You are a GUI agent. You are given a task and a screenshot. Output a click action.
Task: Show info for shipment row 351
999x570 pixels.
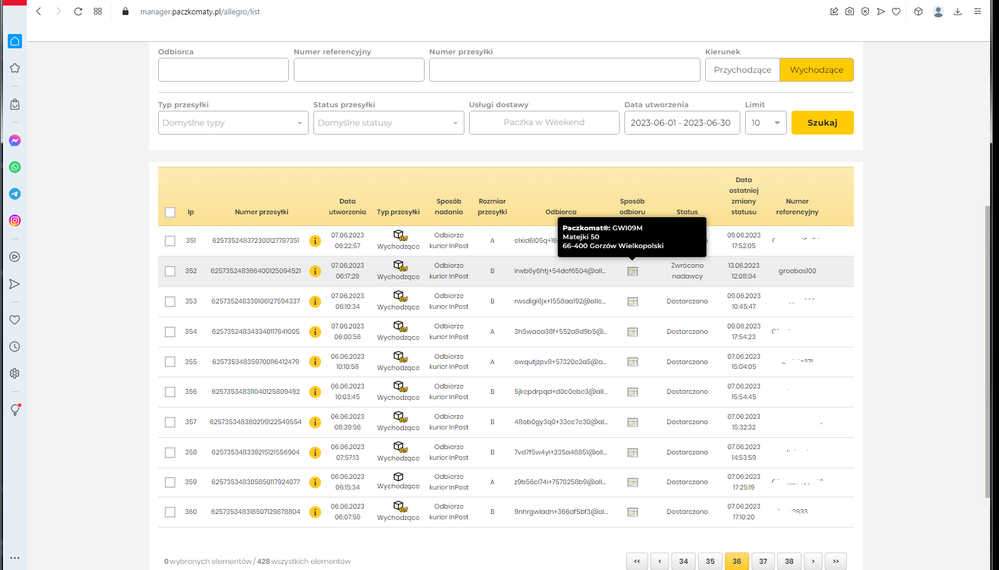[x=315, y=241]
